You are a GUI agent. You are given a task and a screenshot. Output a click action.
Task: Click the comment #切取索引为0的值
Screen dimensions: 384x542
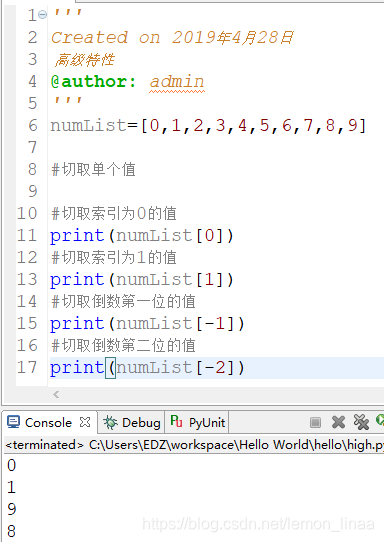(114, 214)
